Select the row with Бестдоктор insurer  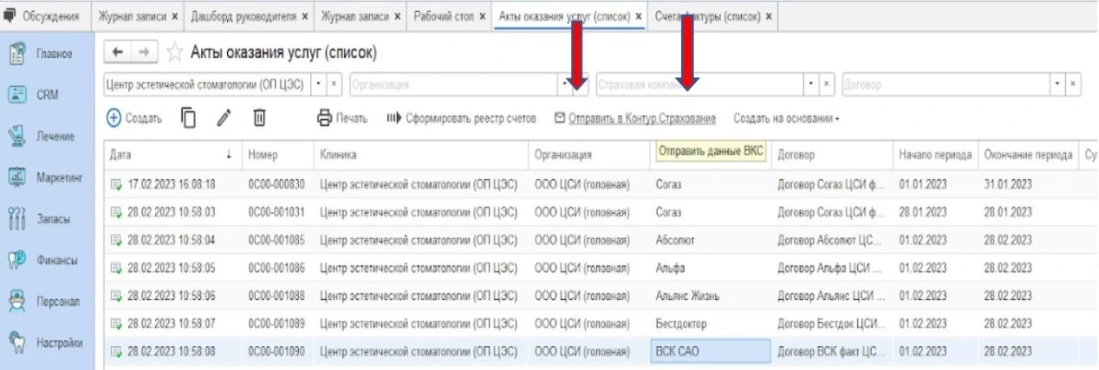(x=596, y=324)
